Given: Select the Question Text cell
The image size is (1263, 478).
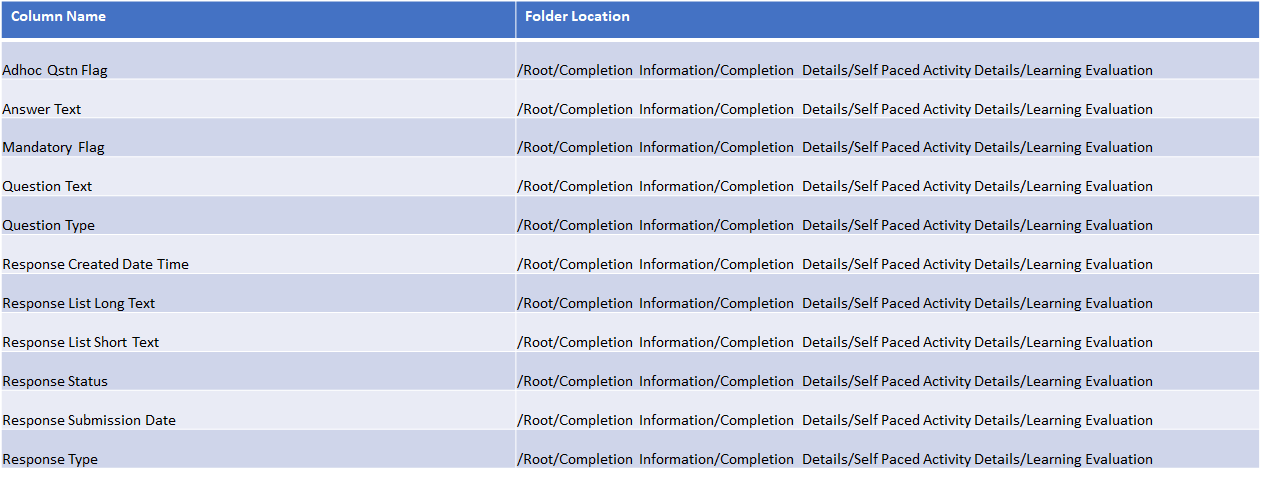Looking at the screenshot, I should click(x=47, y=187).
